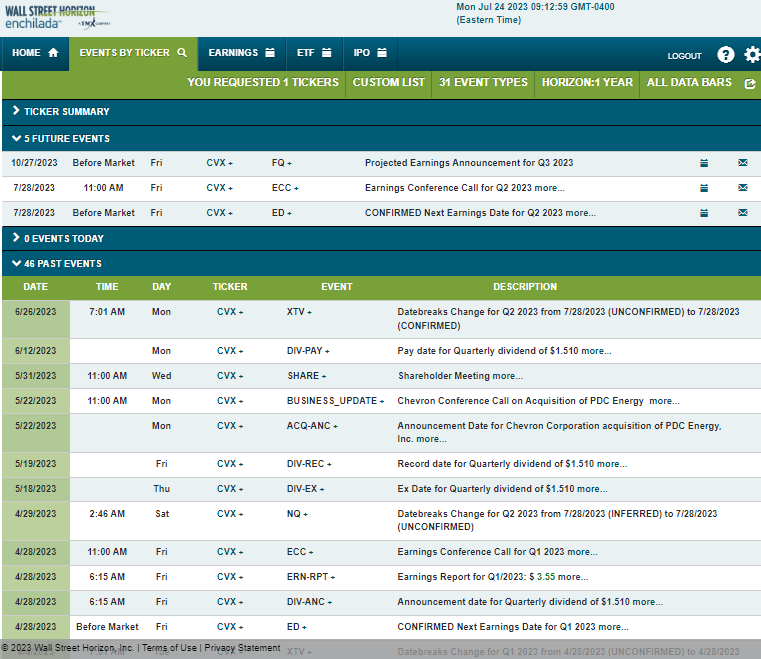
Task: Switch to the Earnings tab
Action: tap(241, 53)
